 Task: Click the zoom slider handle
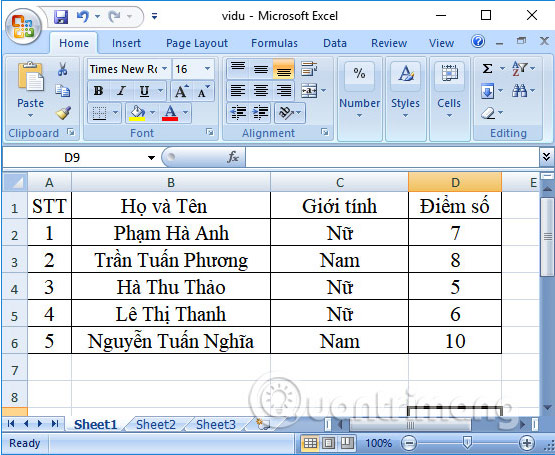pos(467,442)
